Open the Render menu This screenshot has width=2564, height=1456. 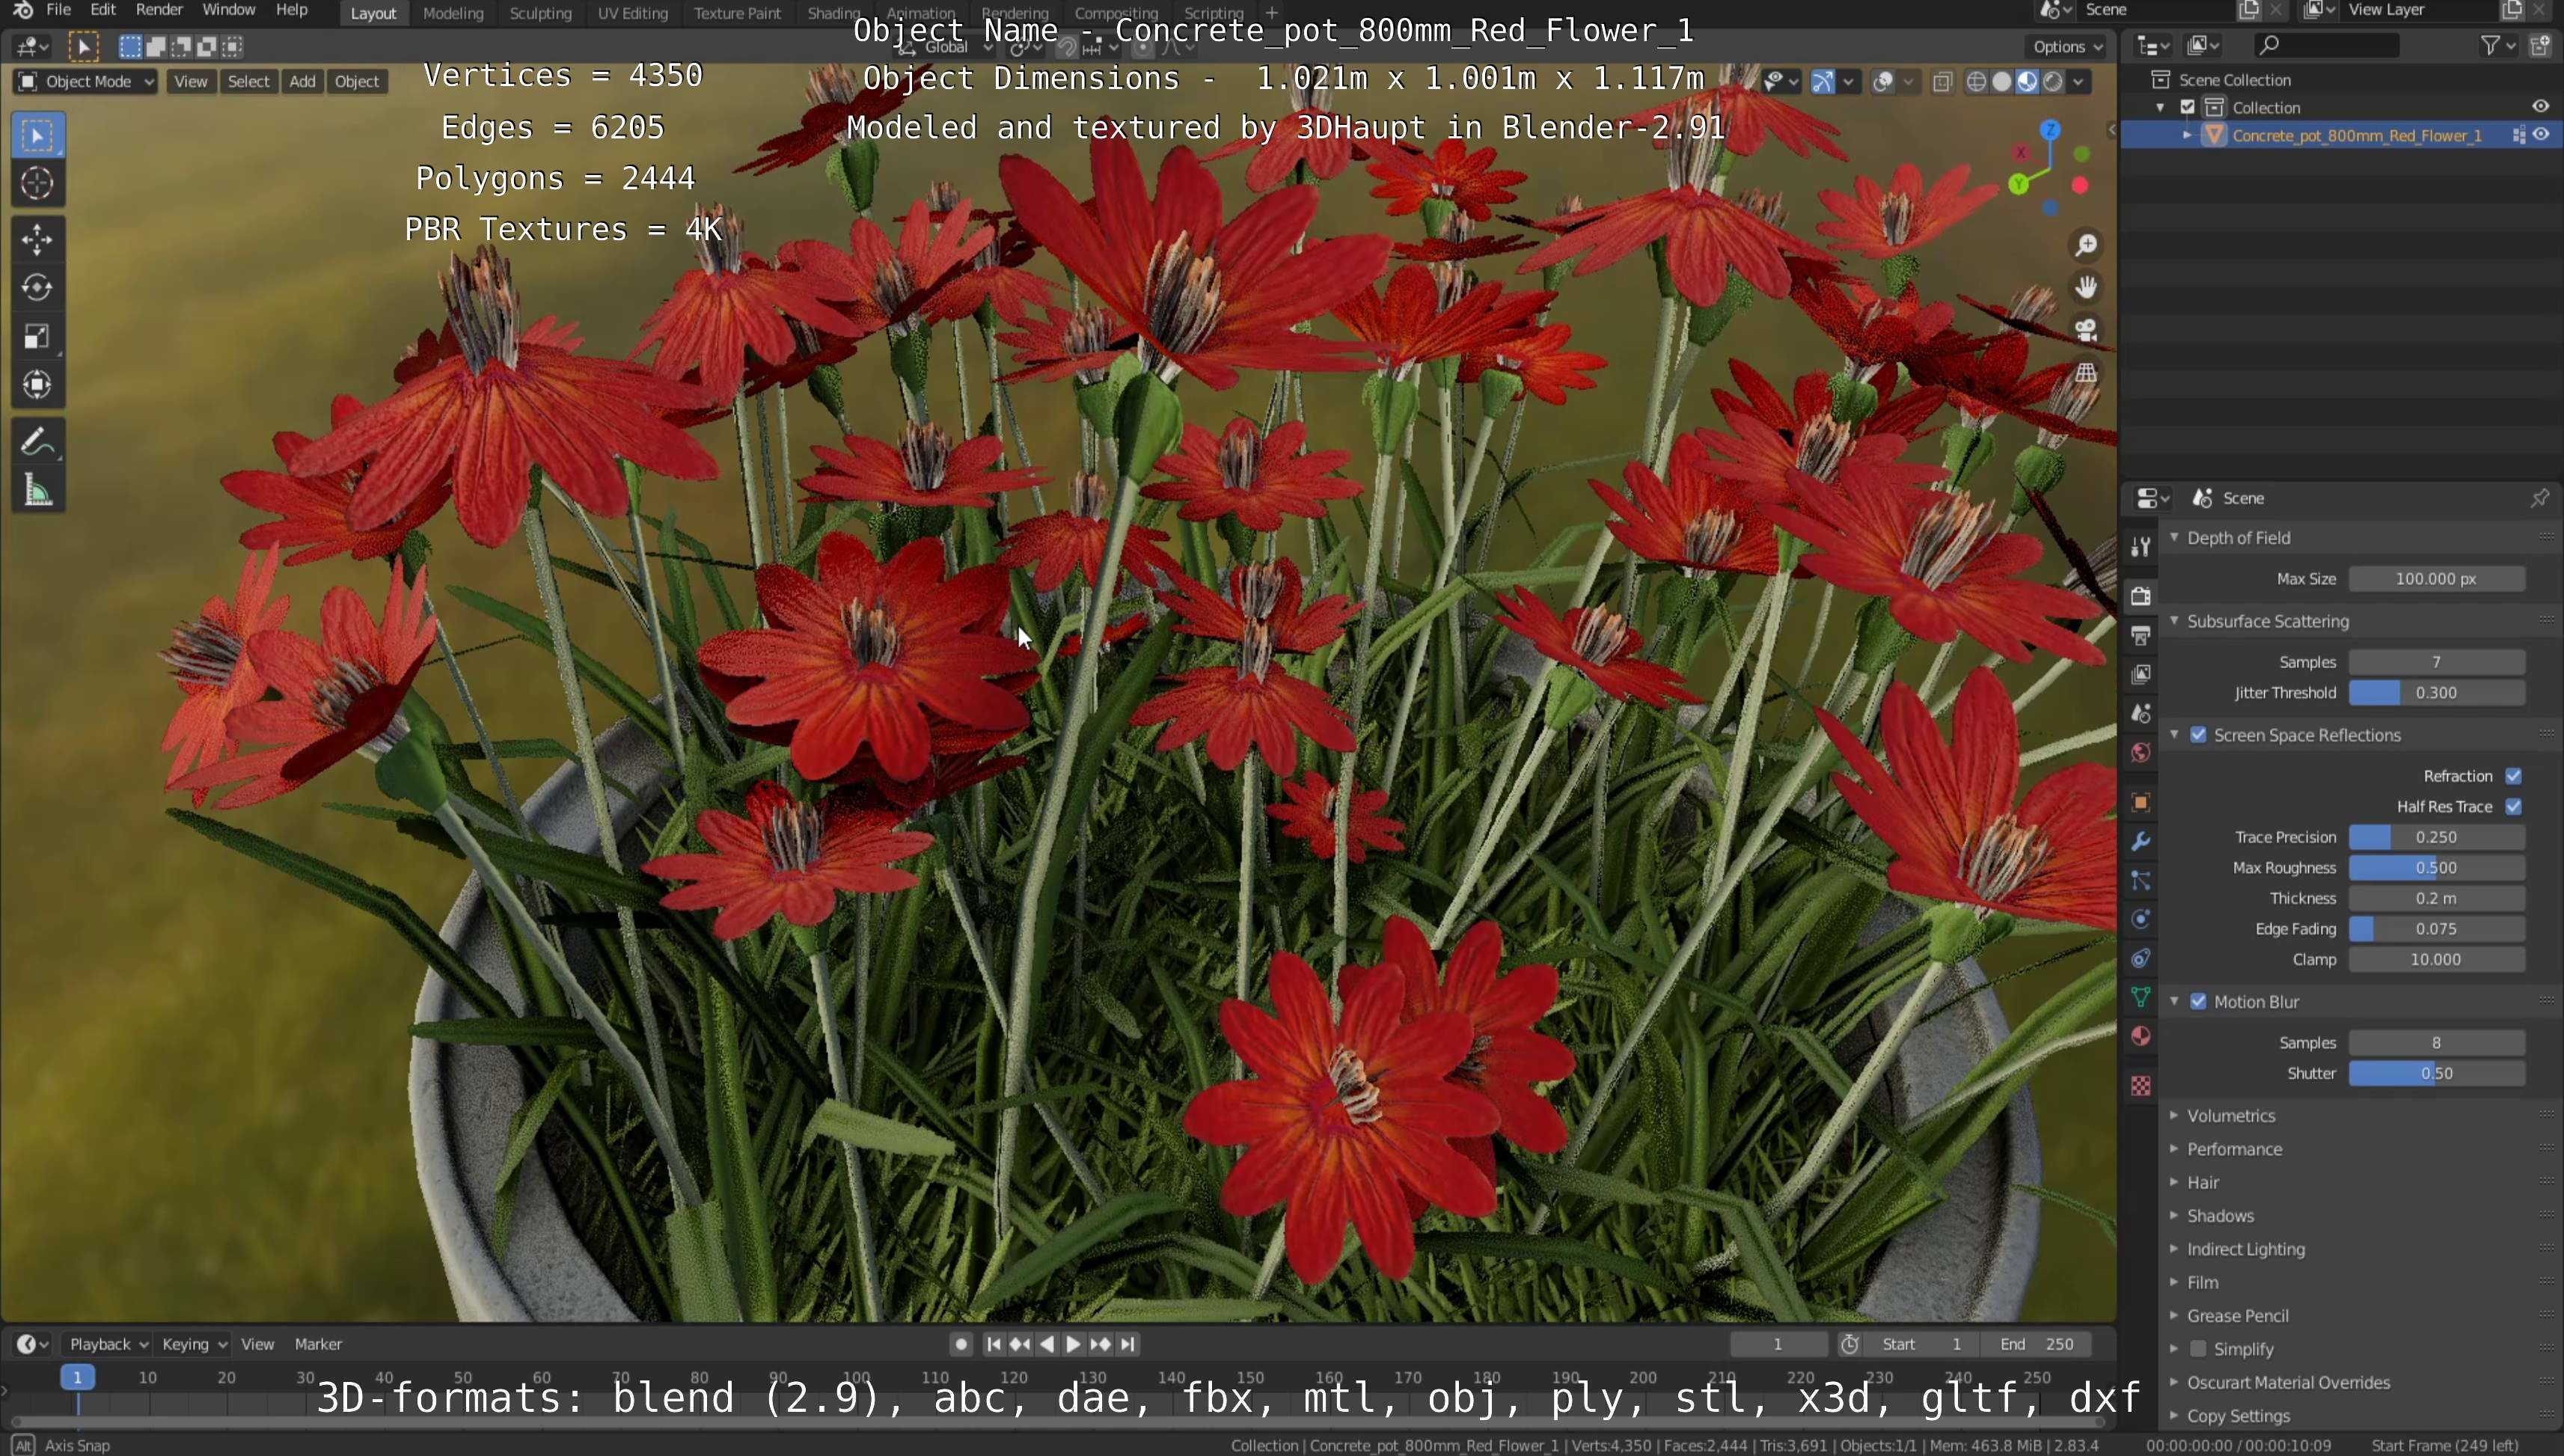(159, 10)
